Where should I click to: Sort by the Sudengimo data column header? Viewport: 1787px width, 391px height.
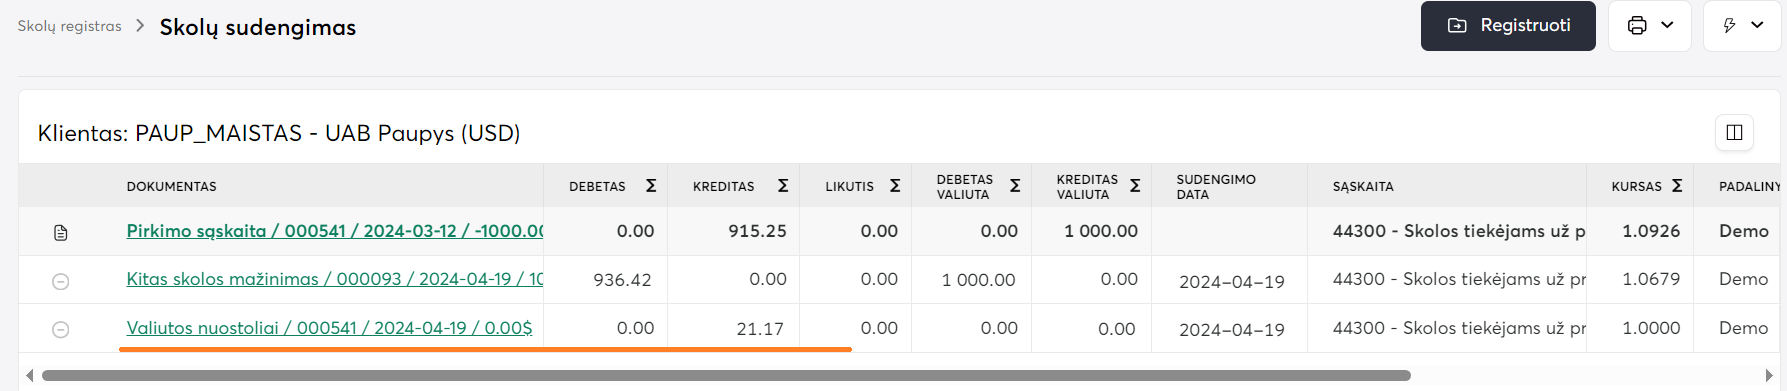click(x=1215, y=187)
